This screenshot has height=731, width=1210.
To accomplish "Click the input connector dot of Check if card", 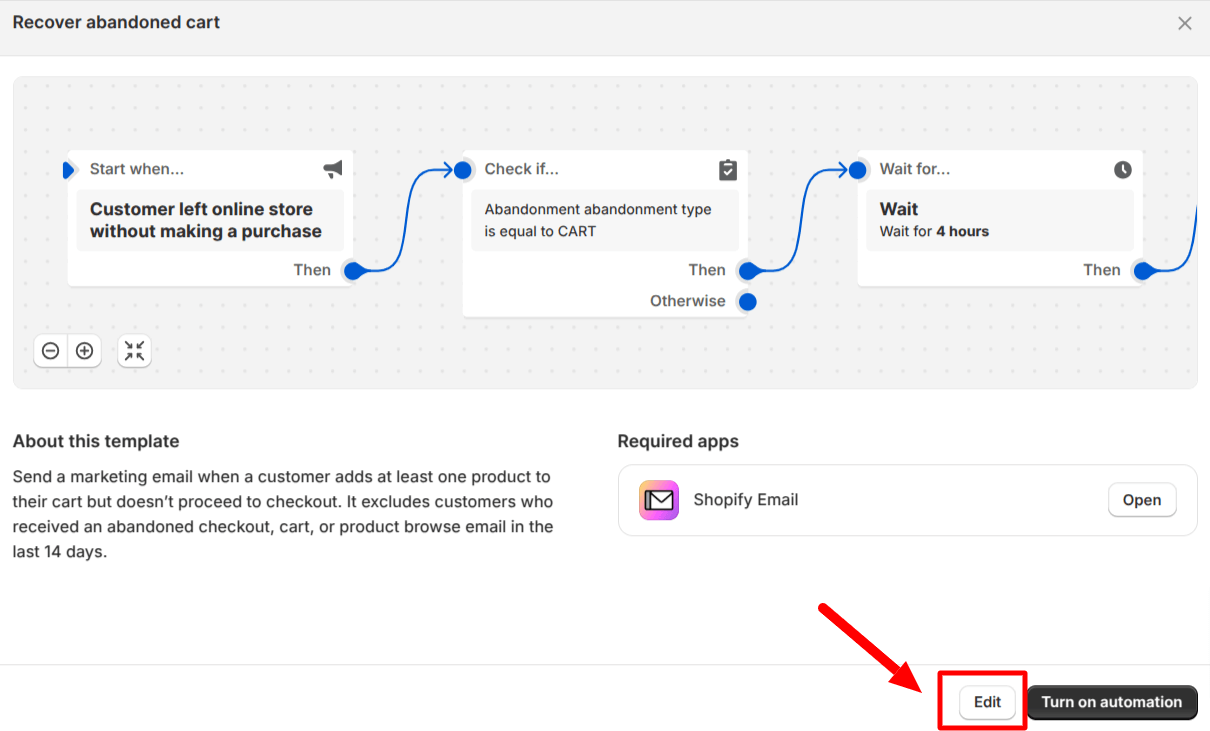I will (462, 170).
